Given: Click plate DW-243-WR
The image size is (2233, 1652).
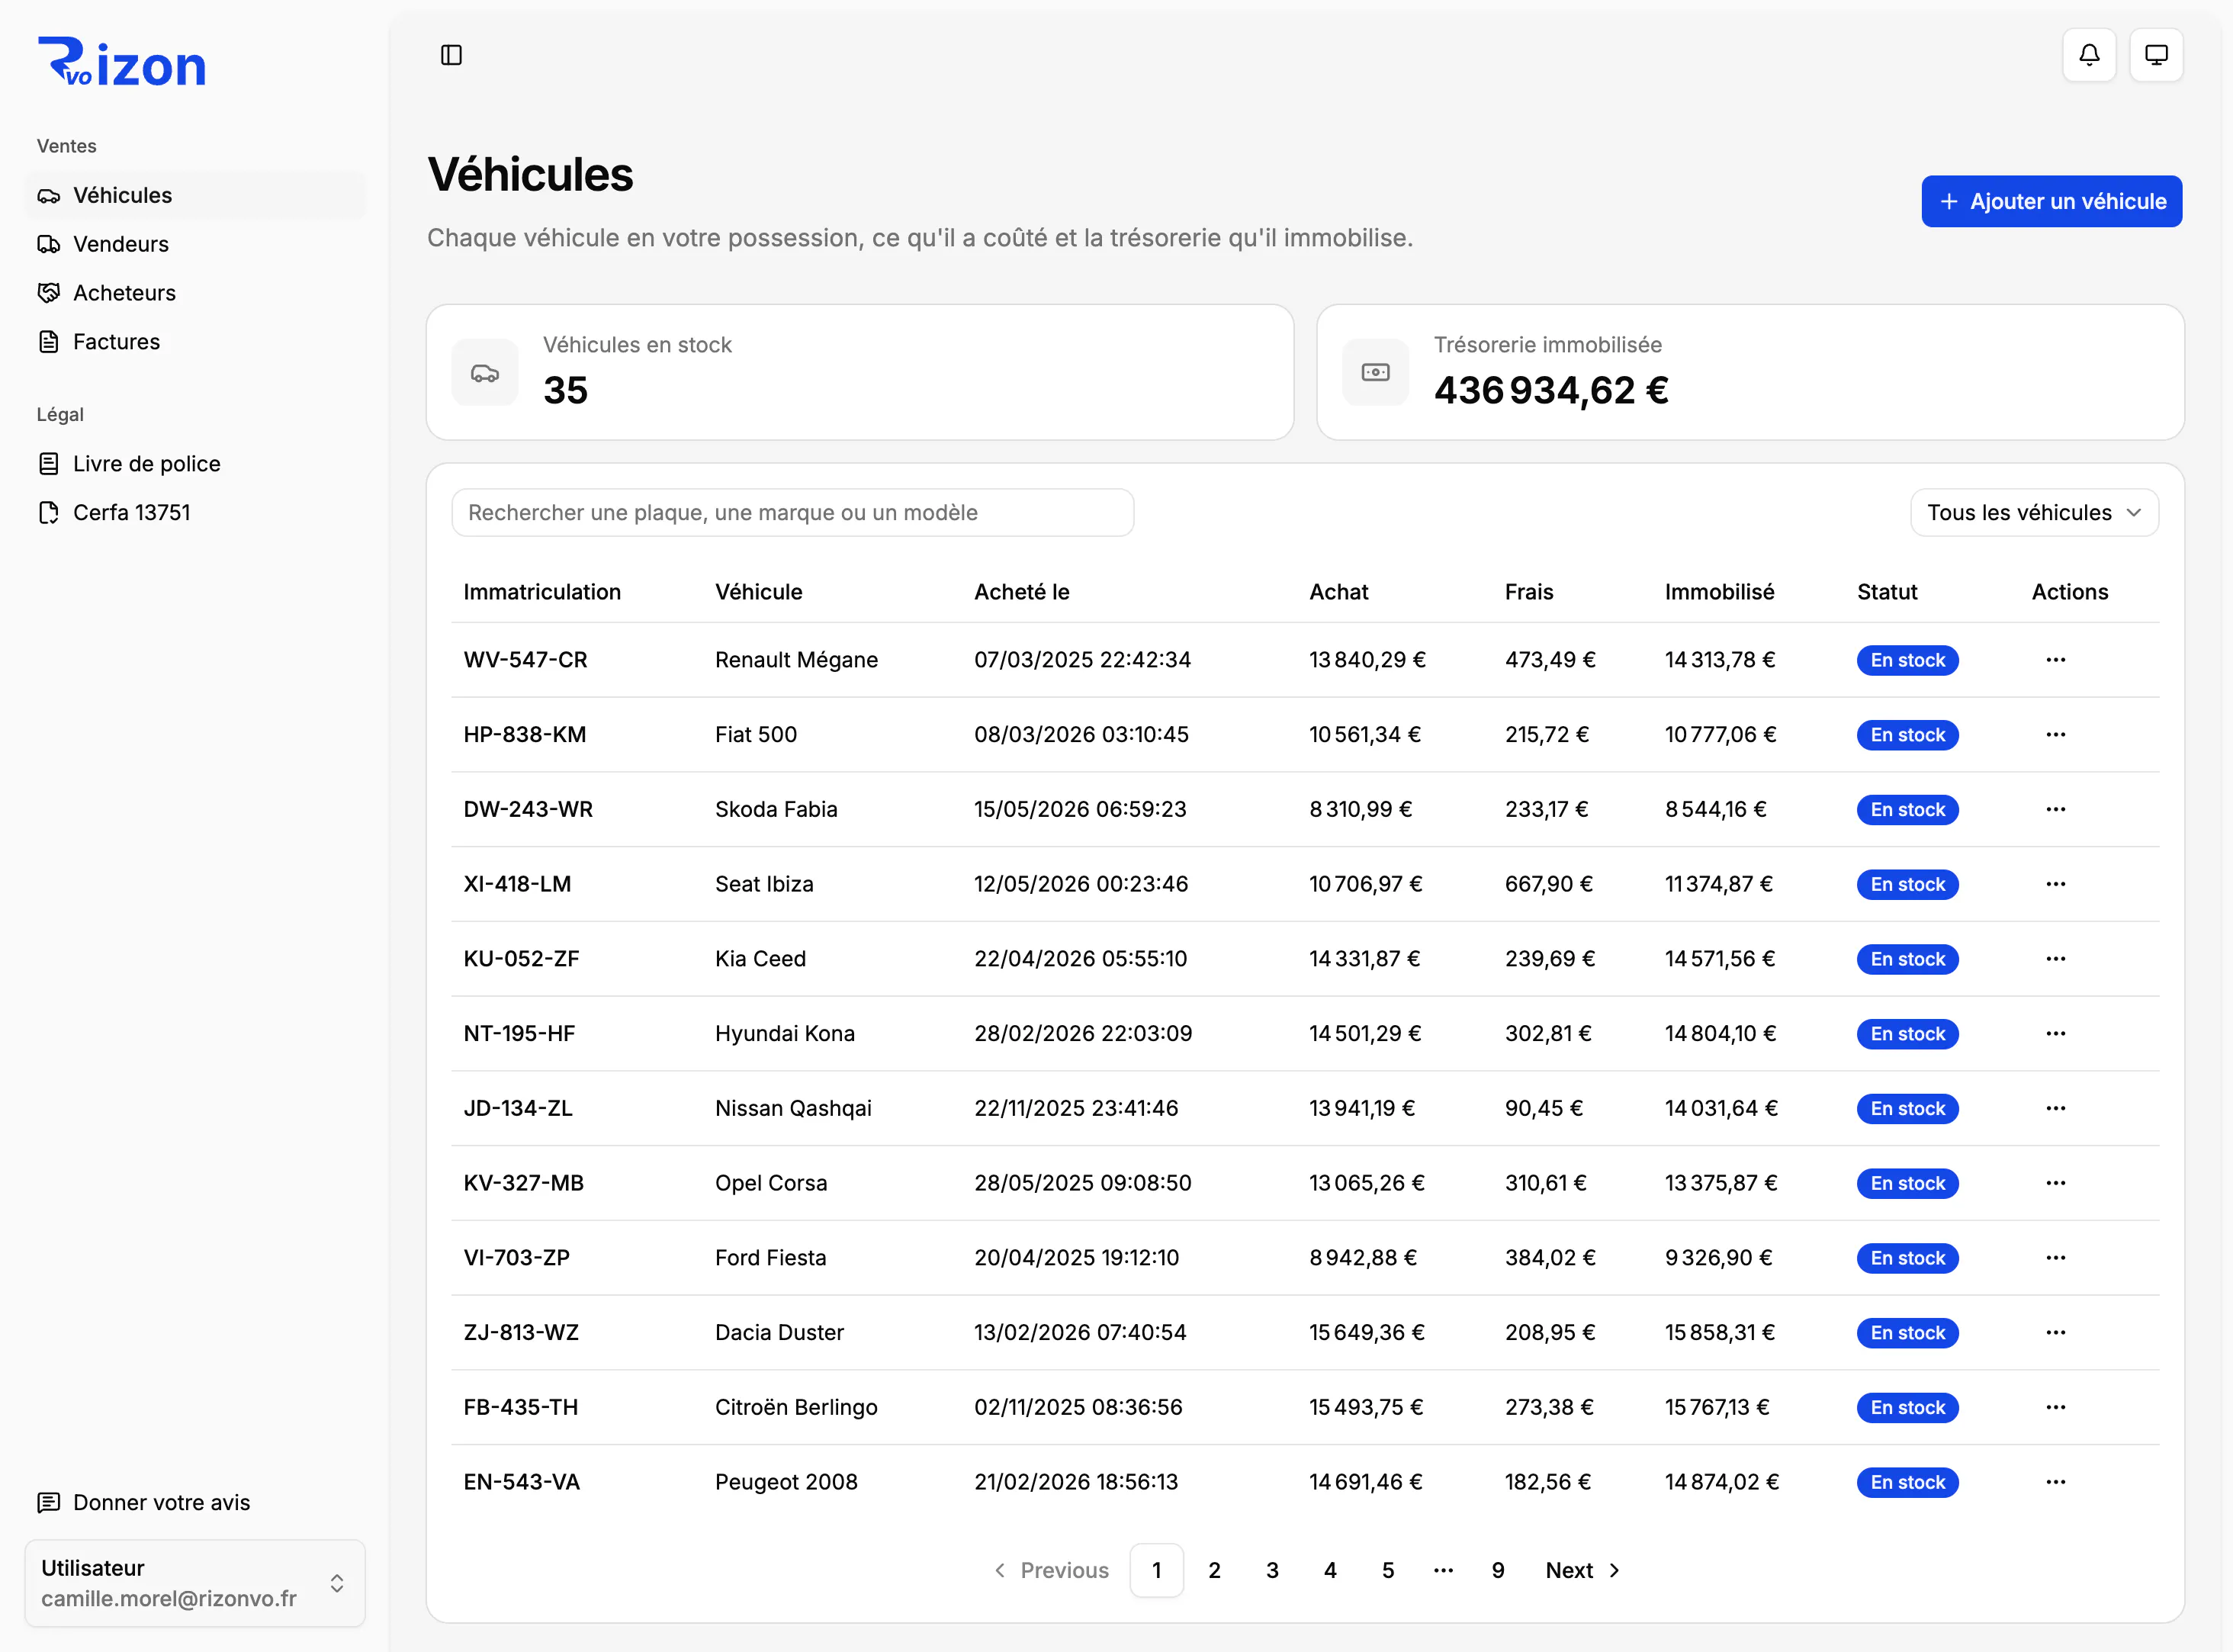Looking at the screenshot, I should point(528,810).
